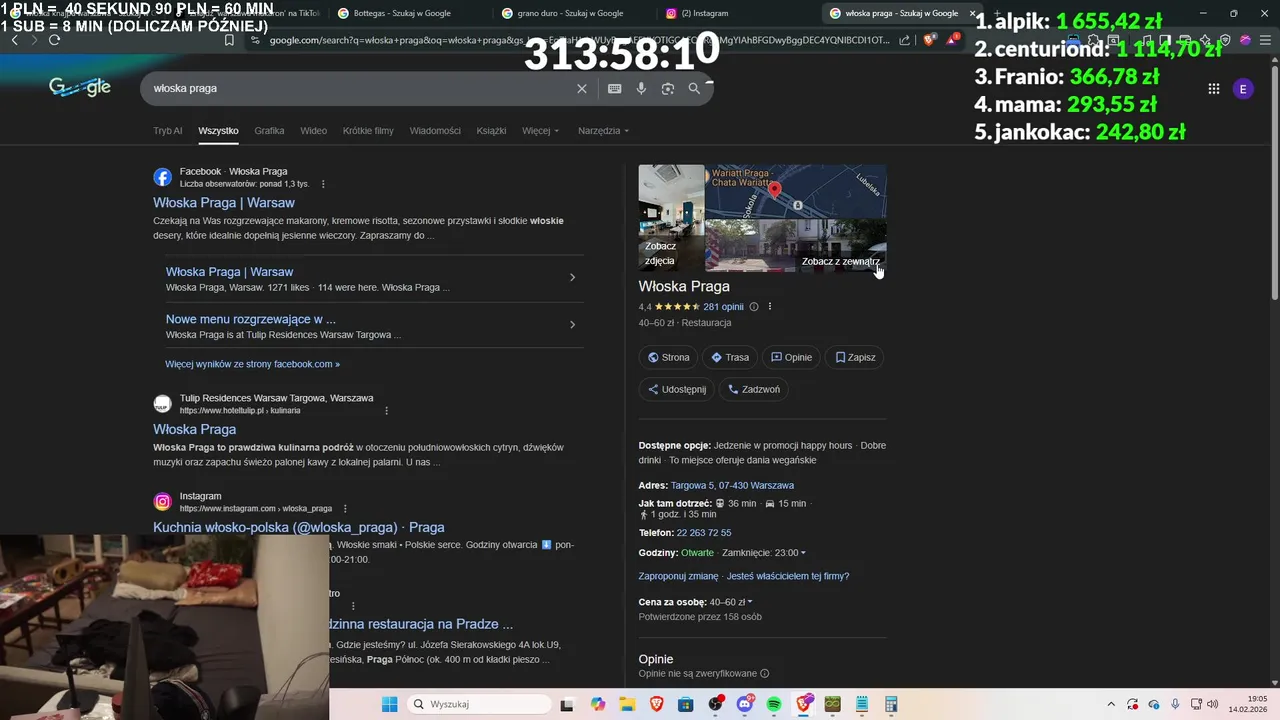Switch to the 'grano duro' browser tab

pyautogui.click(x=570, y=13)
